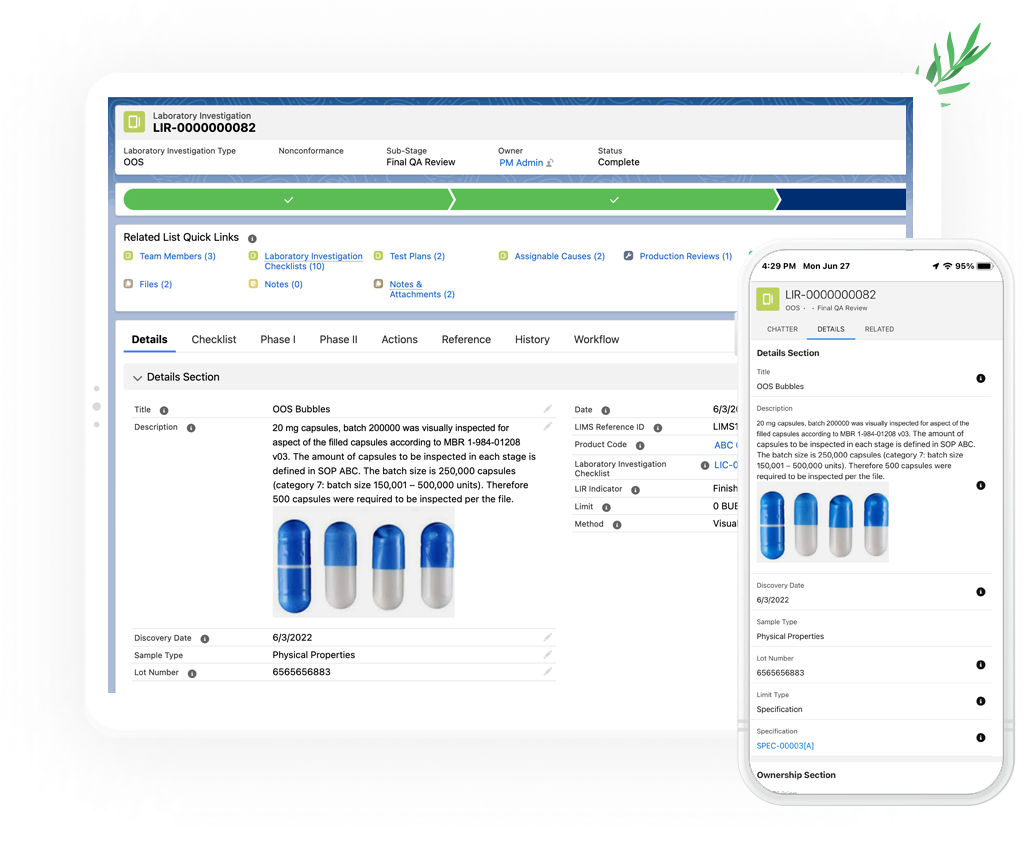Click the info icon beside Description label
1024x843 pixels.
[191, 428]
